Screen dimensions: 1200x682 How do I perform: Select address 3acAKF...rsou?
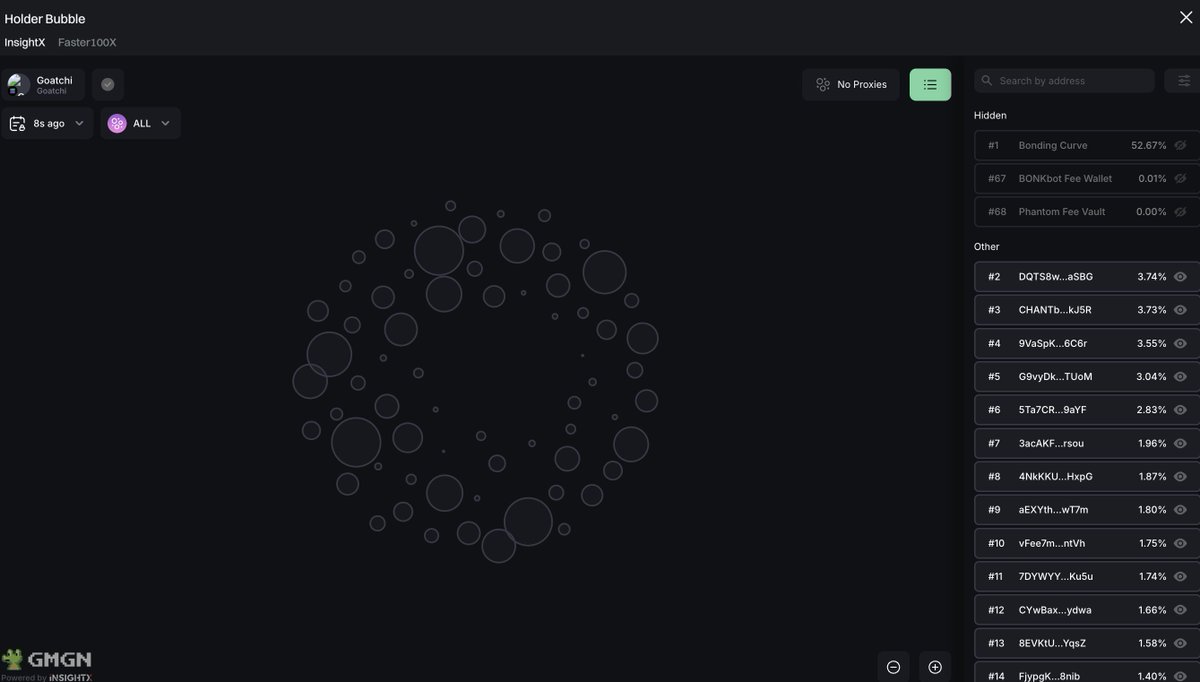pos(1051,443)
